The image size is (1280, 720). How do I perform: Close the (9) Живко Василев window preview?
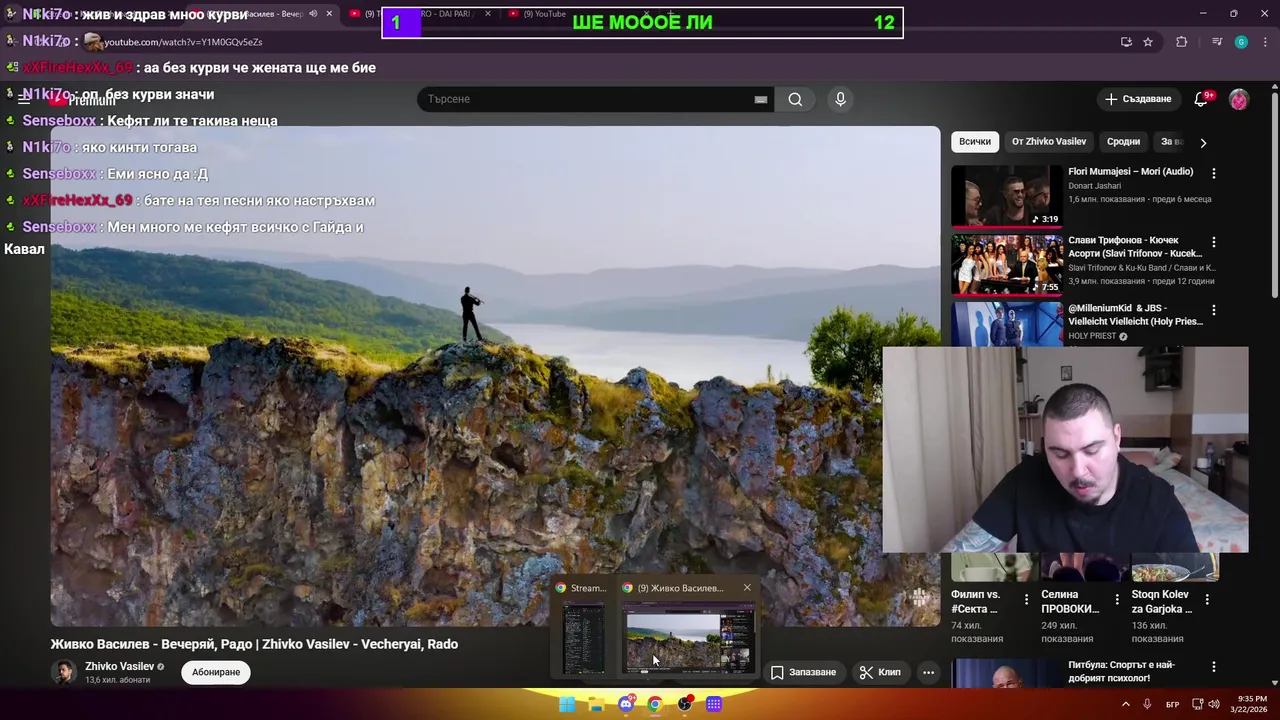(747, 588)
